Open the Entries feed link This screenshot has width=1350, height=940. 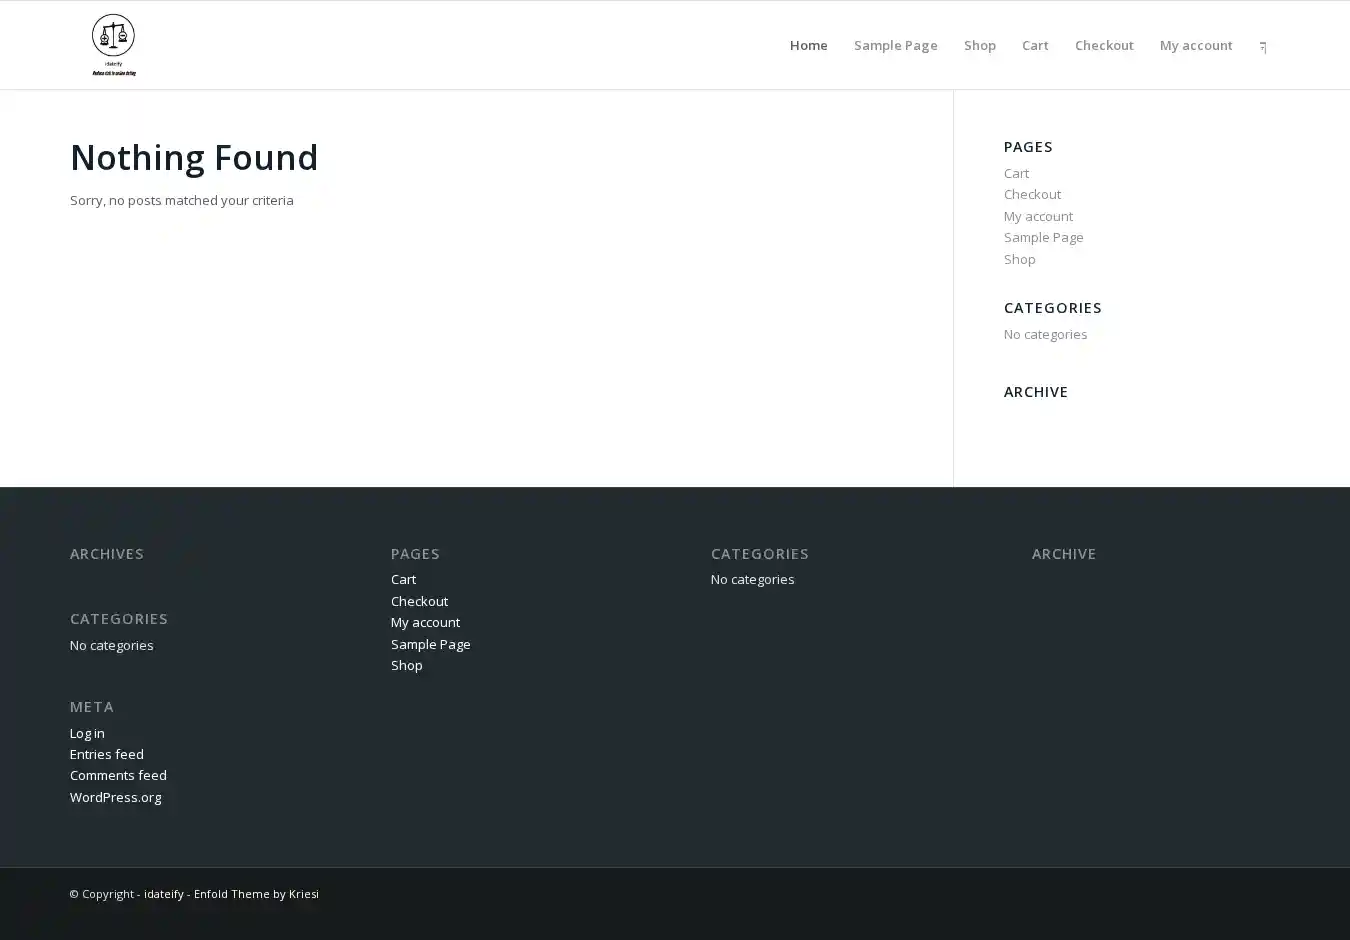click(106, 754)
